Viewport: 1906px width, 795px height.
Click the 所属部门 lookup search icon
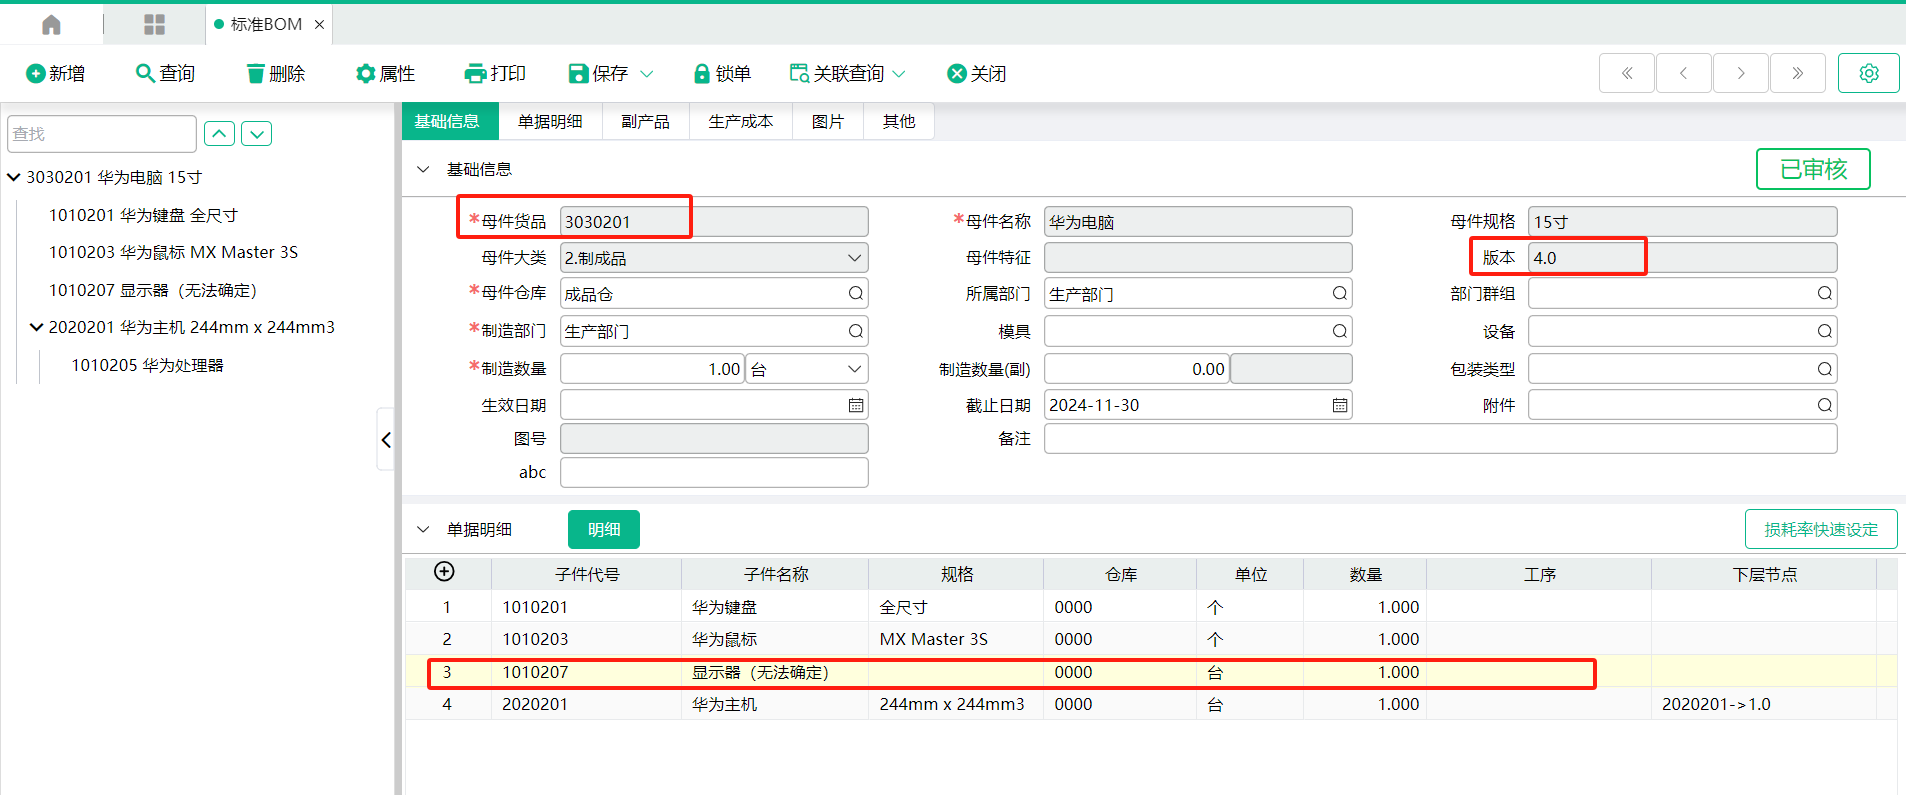(x=1340, y=293)
